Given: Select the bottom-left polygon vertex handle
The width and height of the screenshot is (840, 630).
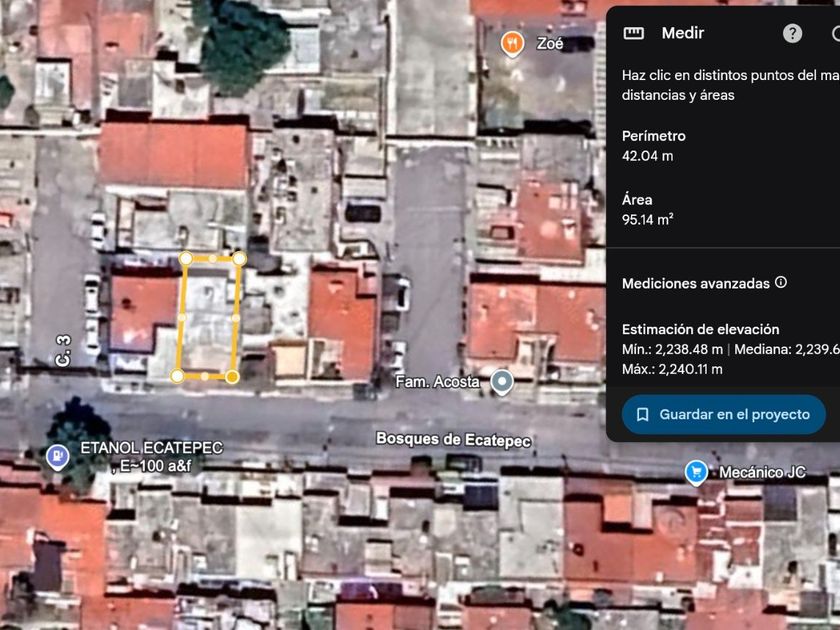Looking at the screenshot, I should pos(177,376).
